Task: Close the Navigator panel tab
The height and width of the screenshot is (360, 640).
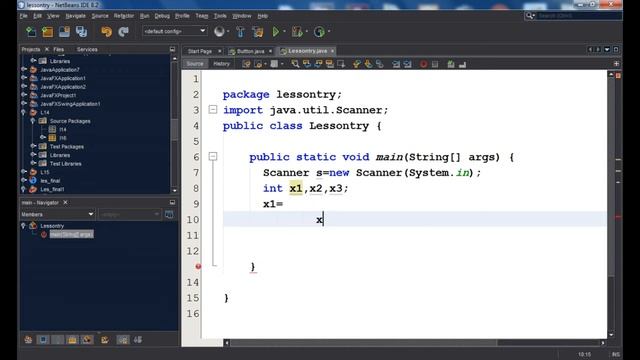Action: pos(65,202)
